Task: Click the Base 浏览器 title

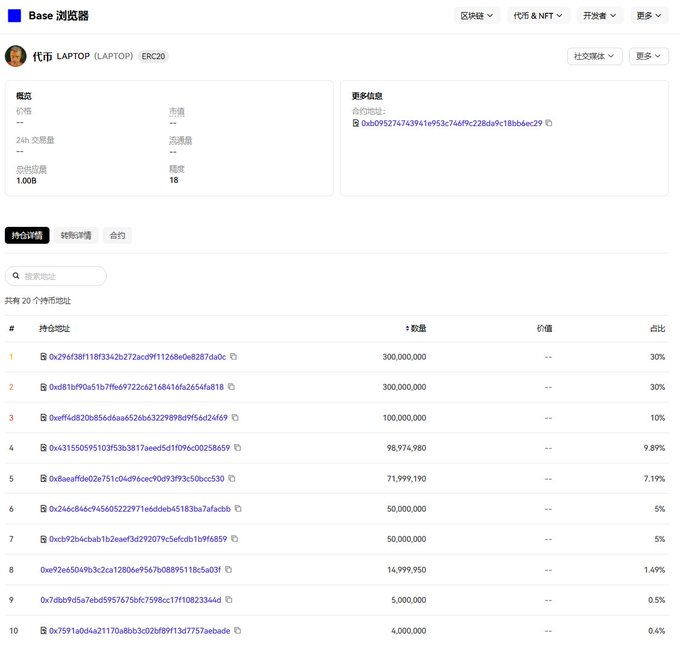Action: tap(59, 16)
